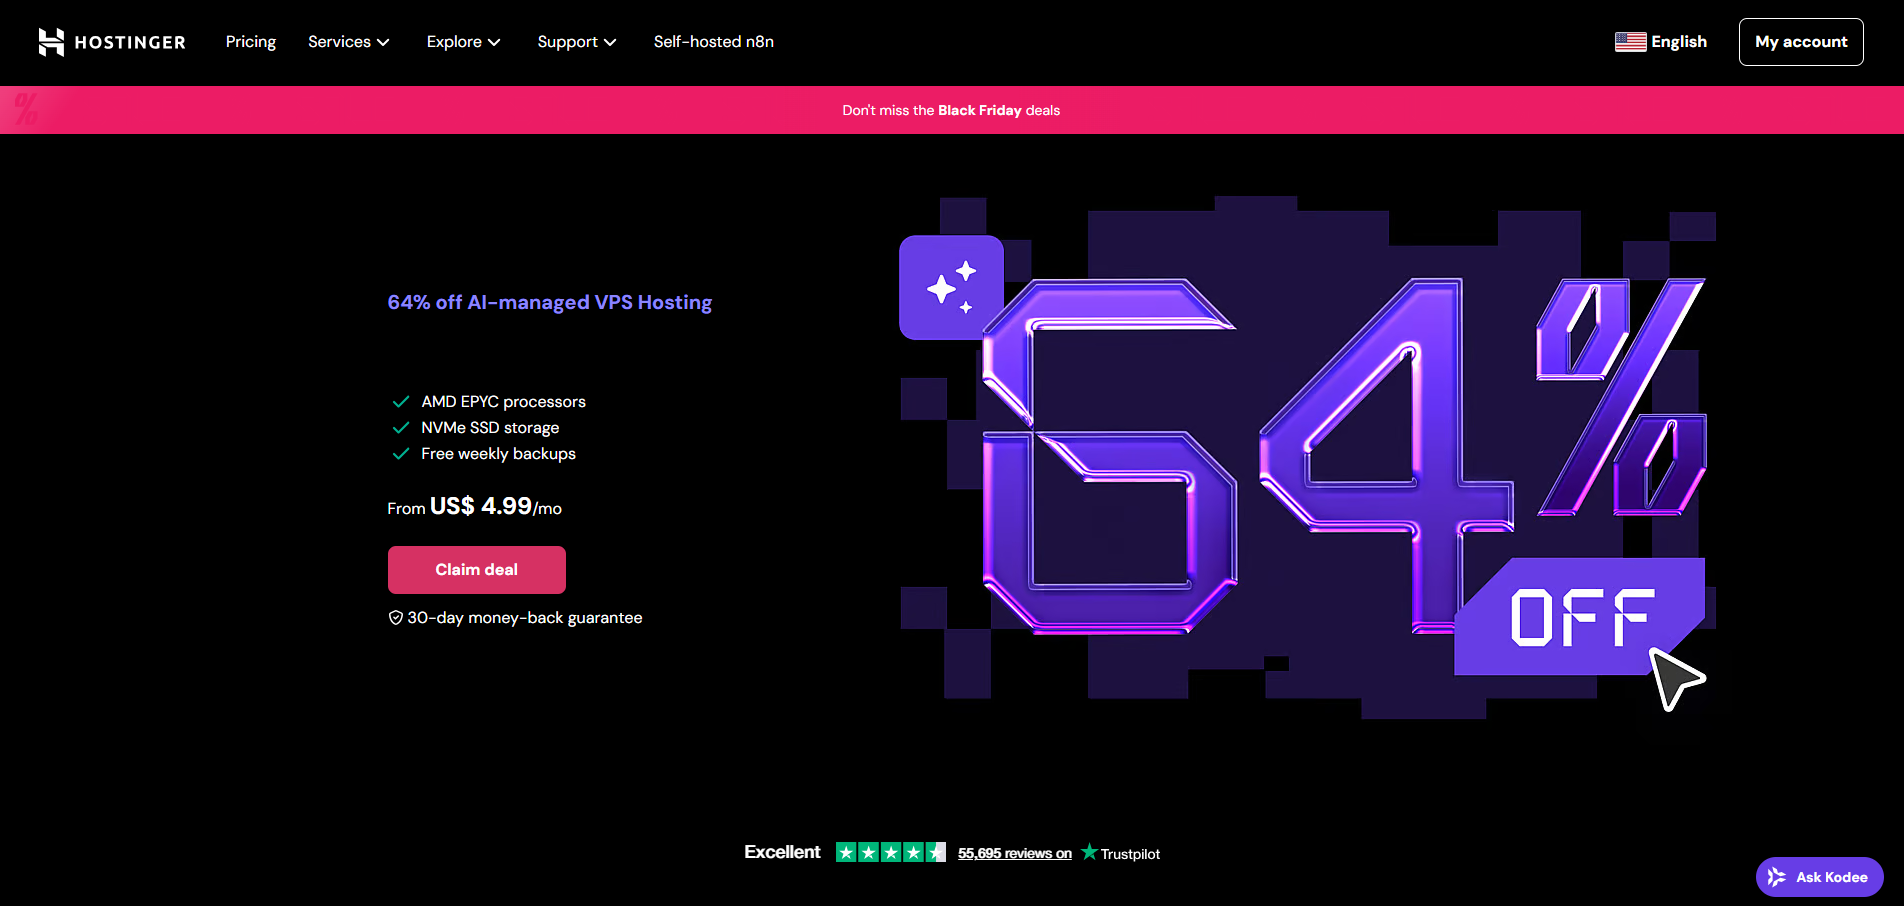Click the Hostinger logo icon
Screen dimensions: 1904x906
[51, 42]
